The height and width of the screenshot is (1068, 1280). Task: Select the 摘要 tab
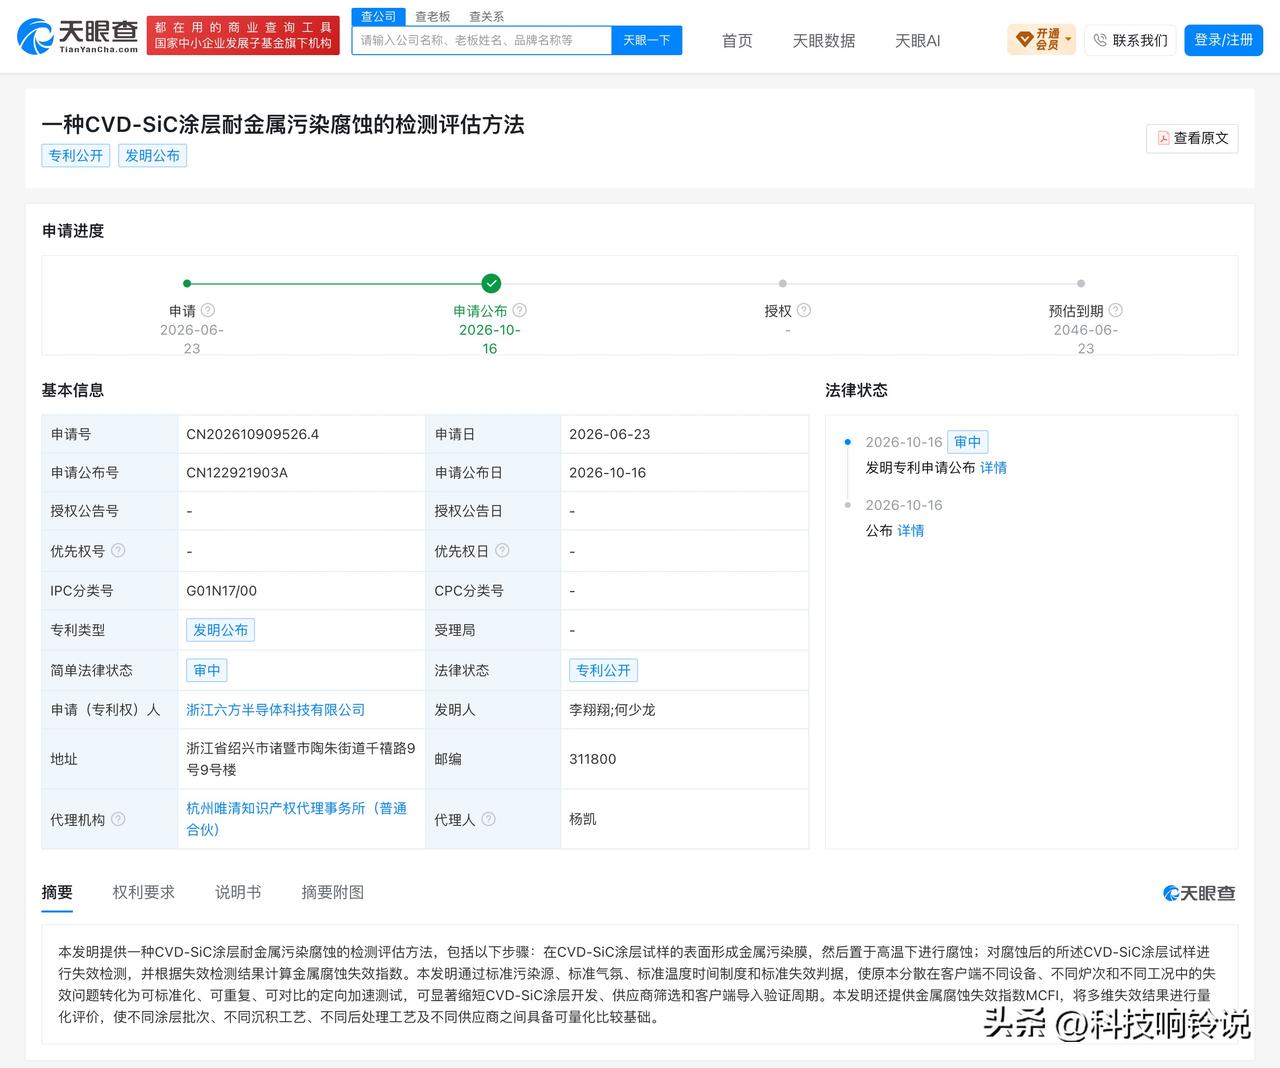(57, 892)
